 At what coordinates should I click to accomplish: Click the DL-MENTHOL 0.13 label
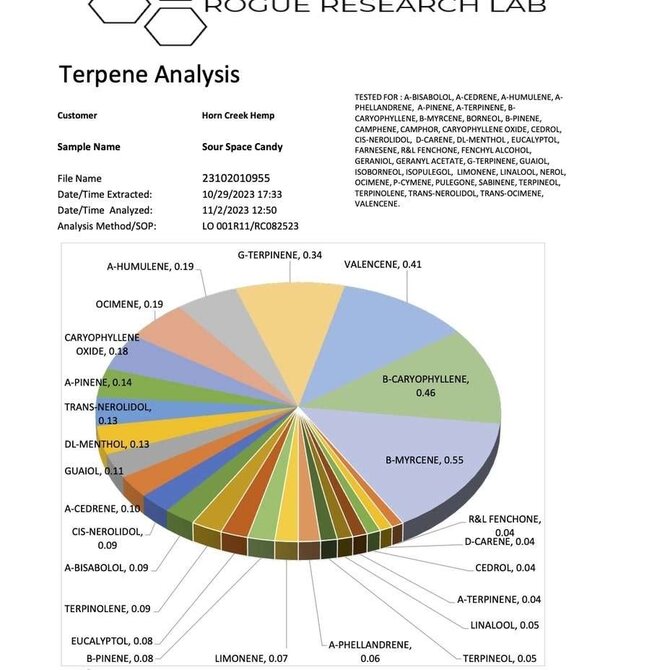107,444
